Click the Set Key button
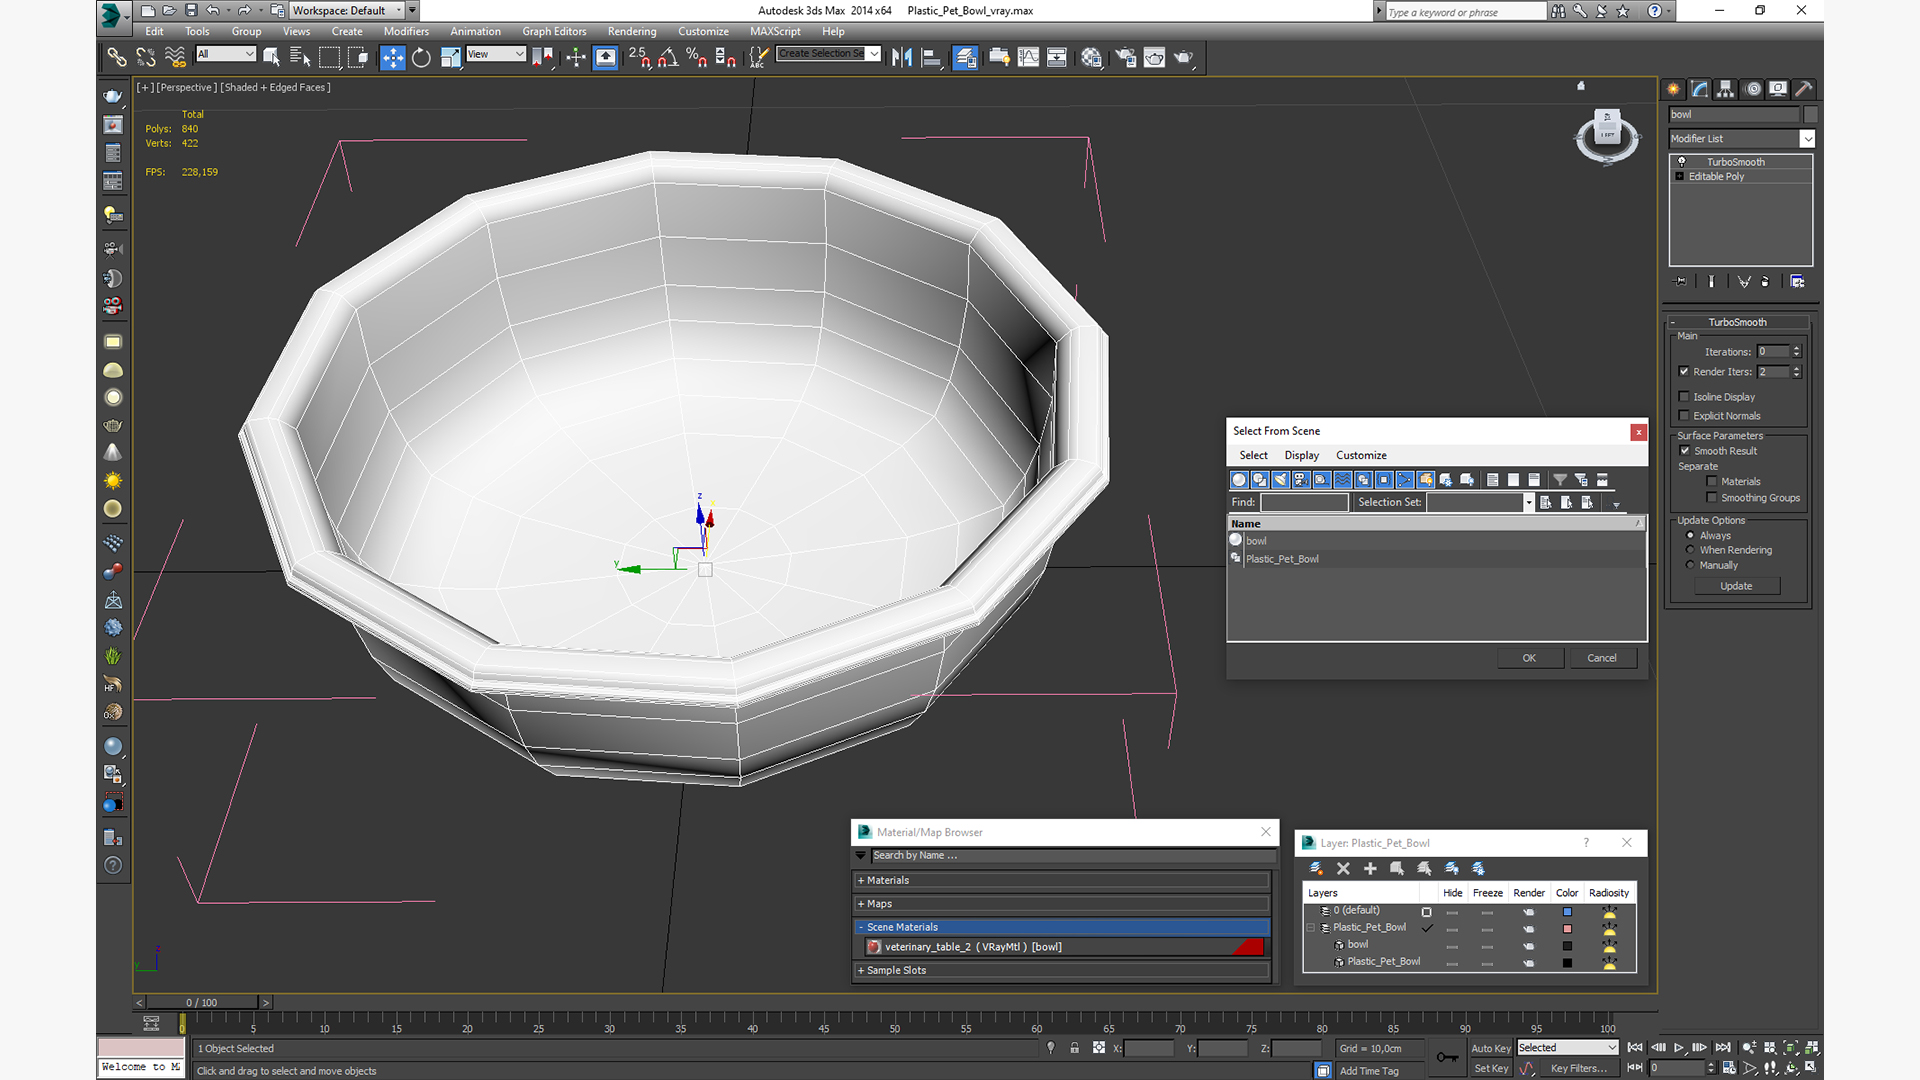 click(x=1490, y=1068)
